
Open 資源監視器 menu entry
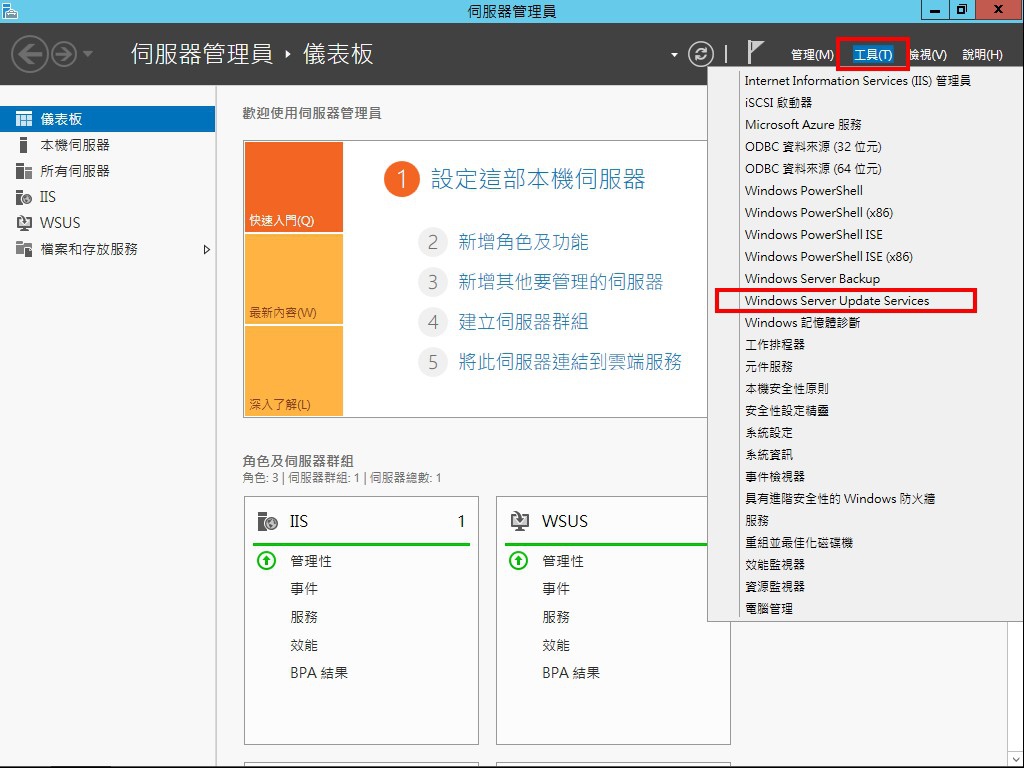(x=775, y=586)
